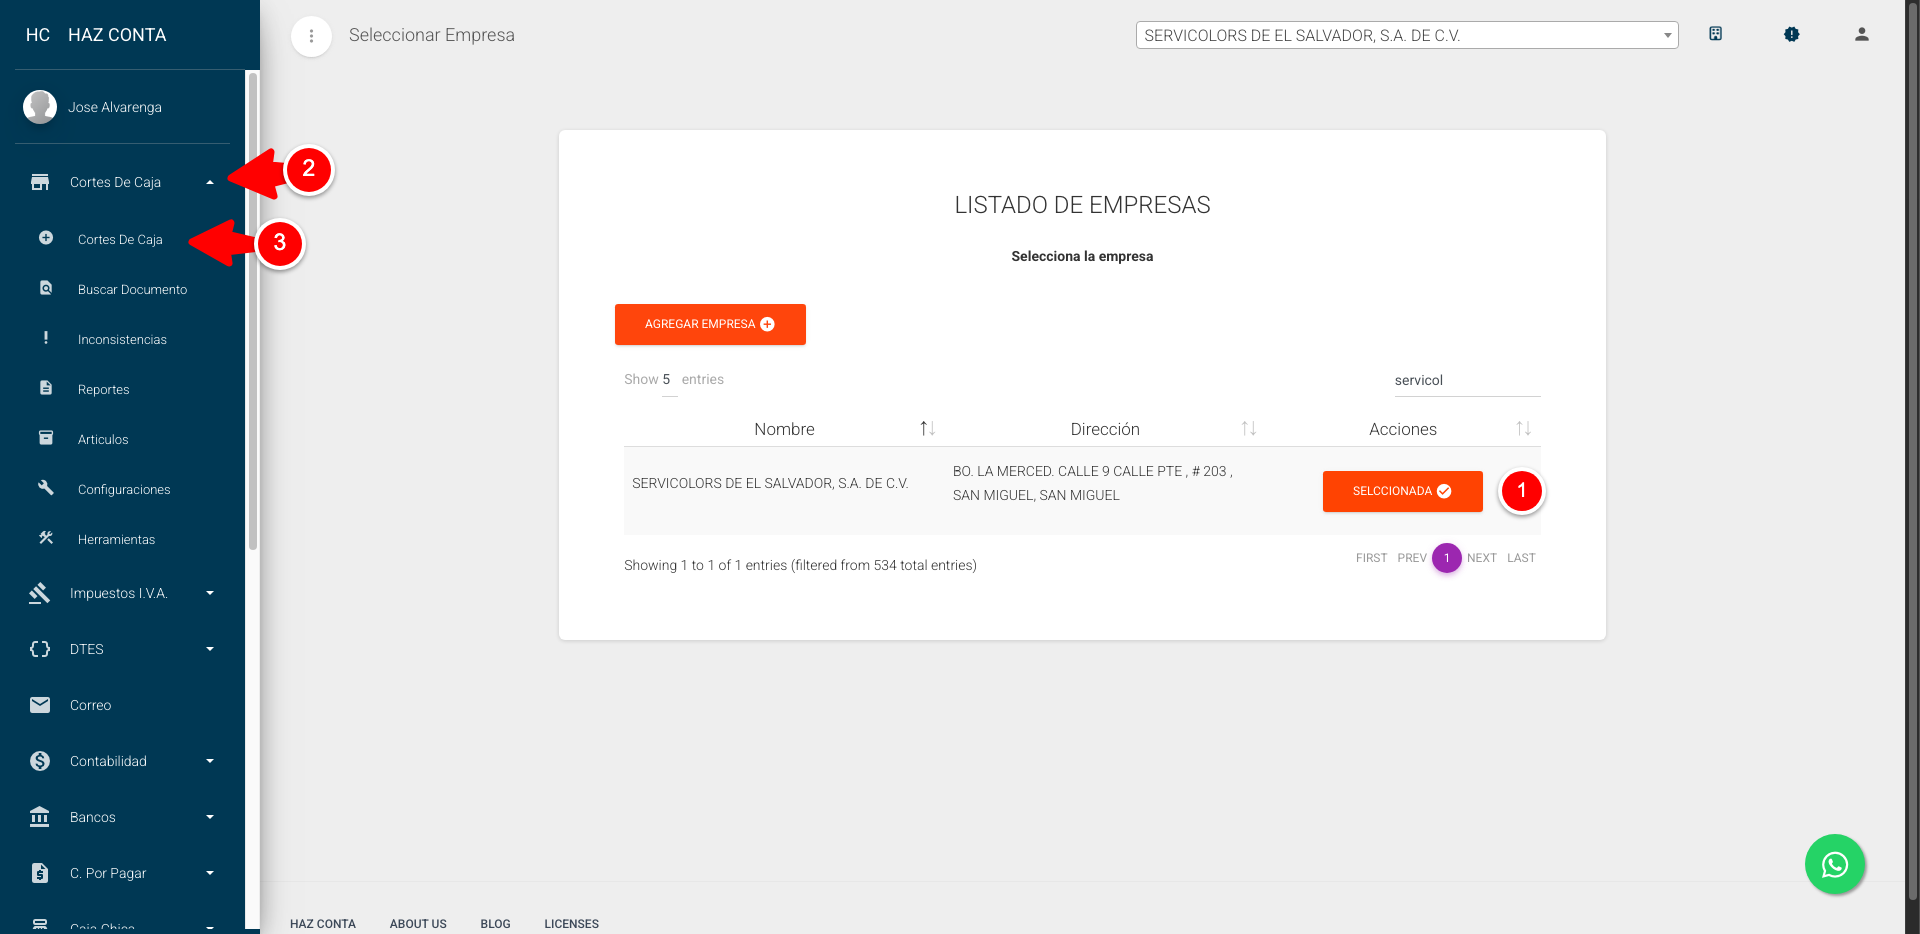1920x934 pixels.
Task: Open Correo from the sidebar
Action: (x=90, y=705)
